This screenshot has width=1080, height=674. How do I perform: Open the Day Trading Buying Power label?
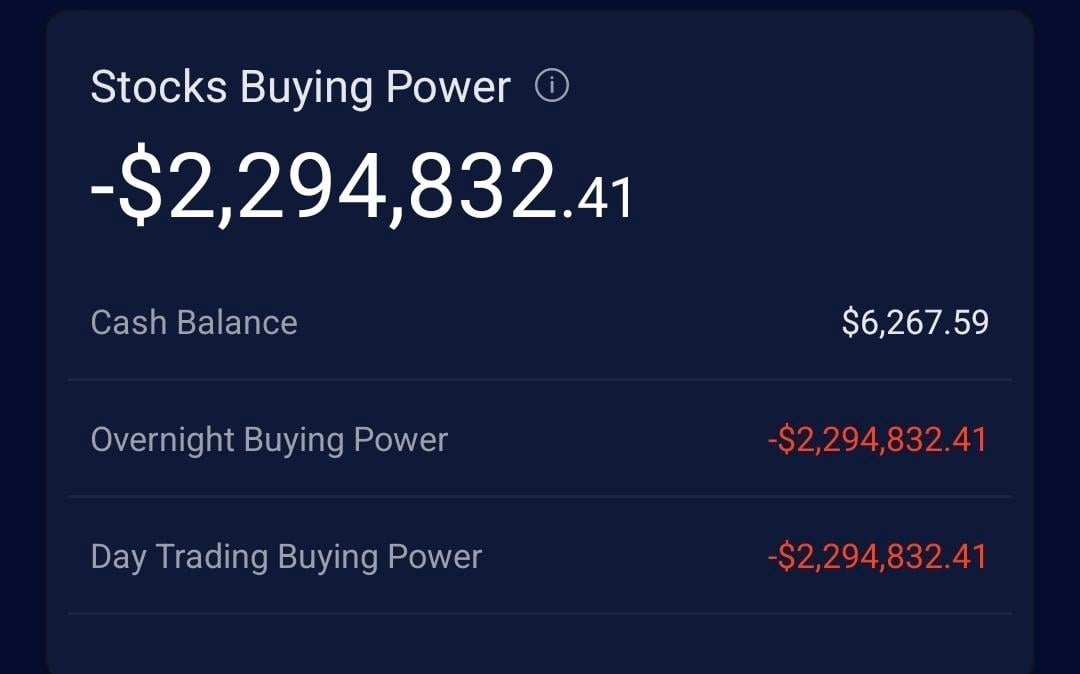(x=286, y=557)
